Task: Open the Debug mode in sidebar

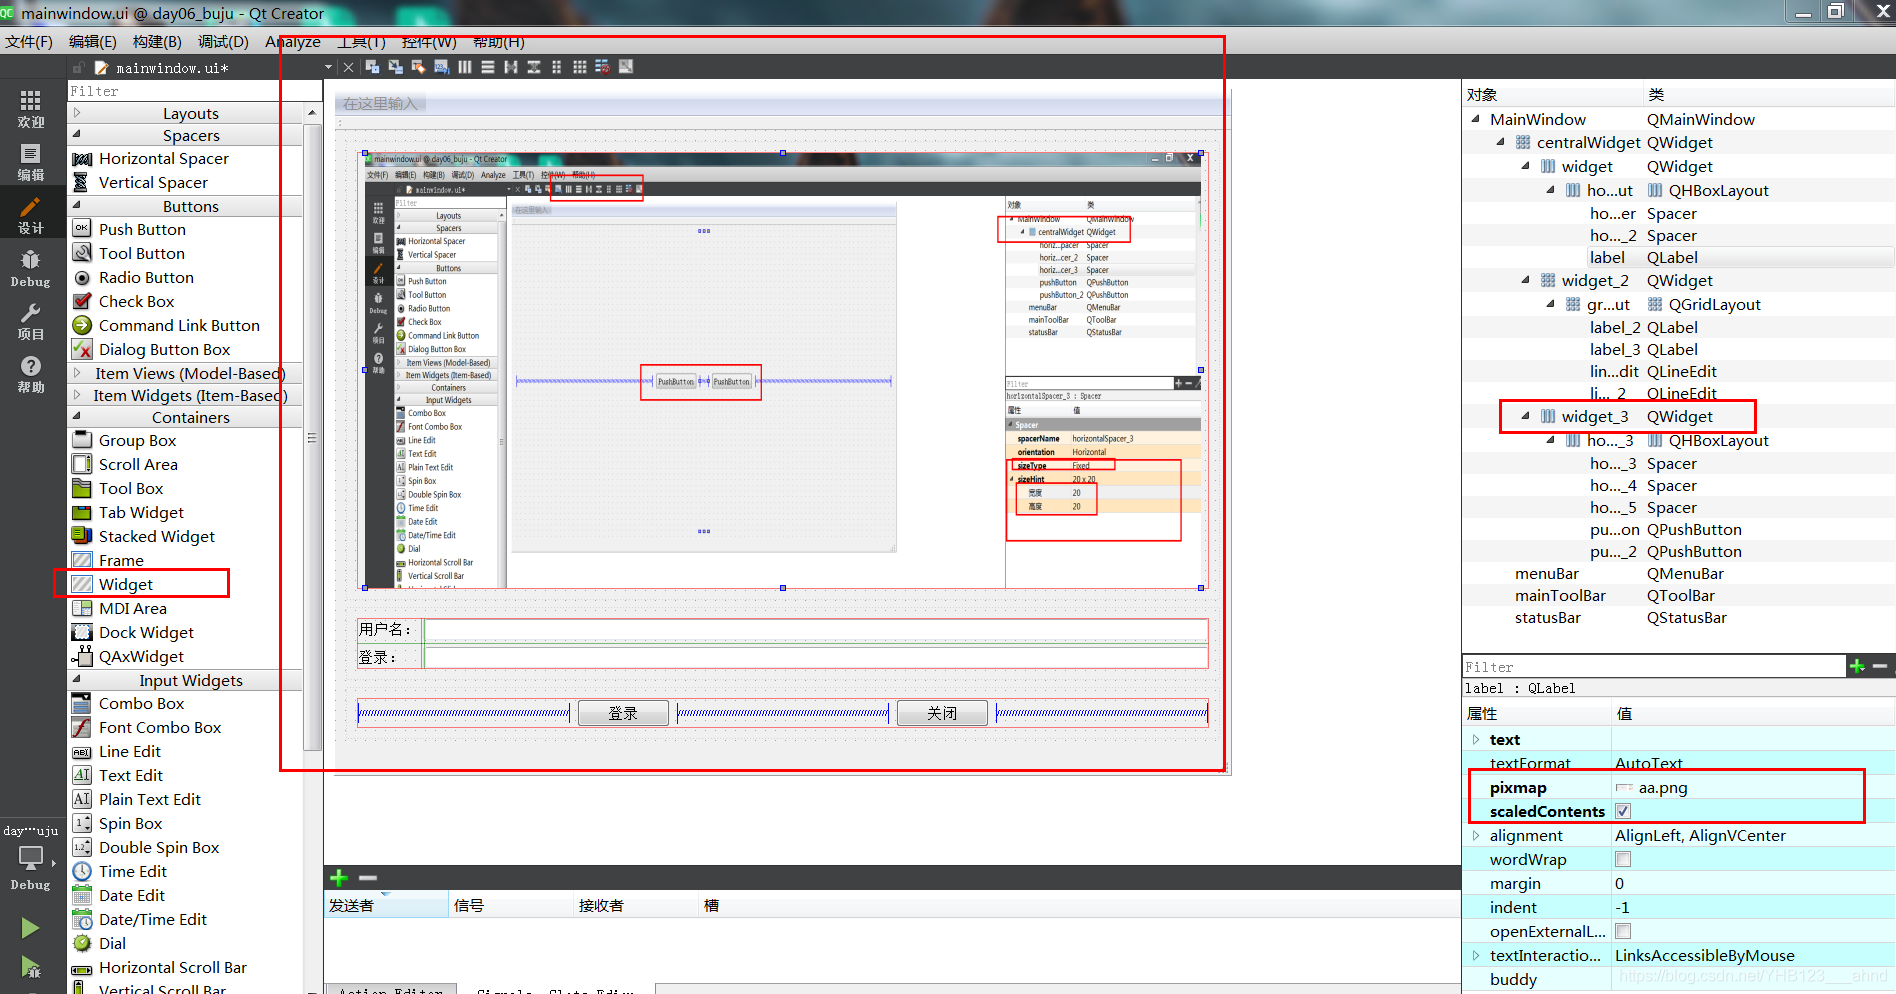Action: coord(31,269)
